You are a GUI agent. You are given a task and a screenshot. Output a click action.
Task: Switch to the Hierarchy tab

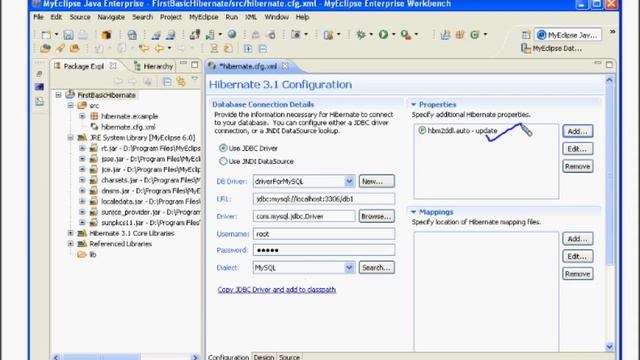tap(154, 66)
